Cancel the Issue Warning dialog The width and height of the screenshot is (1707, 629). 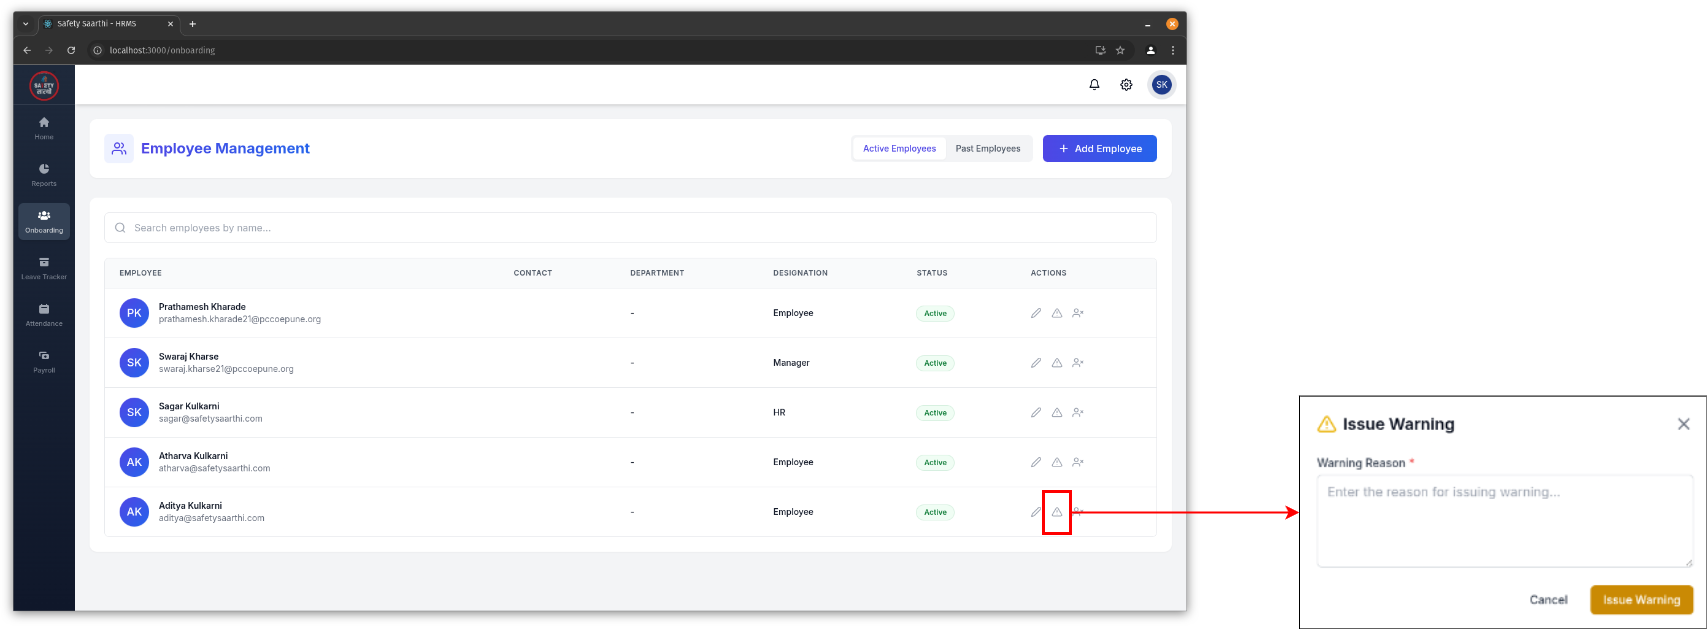[x=1548, y=600]
